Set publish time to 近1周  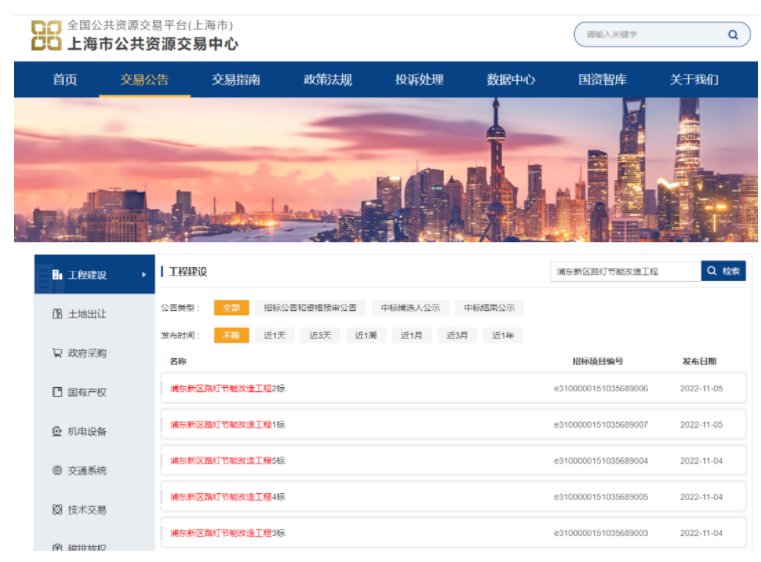pos(365,335)
